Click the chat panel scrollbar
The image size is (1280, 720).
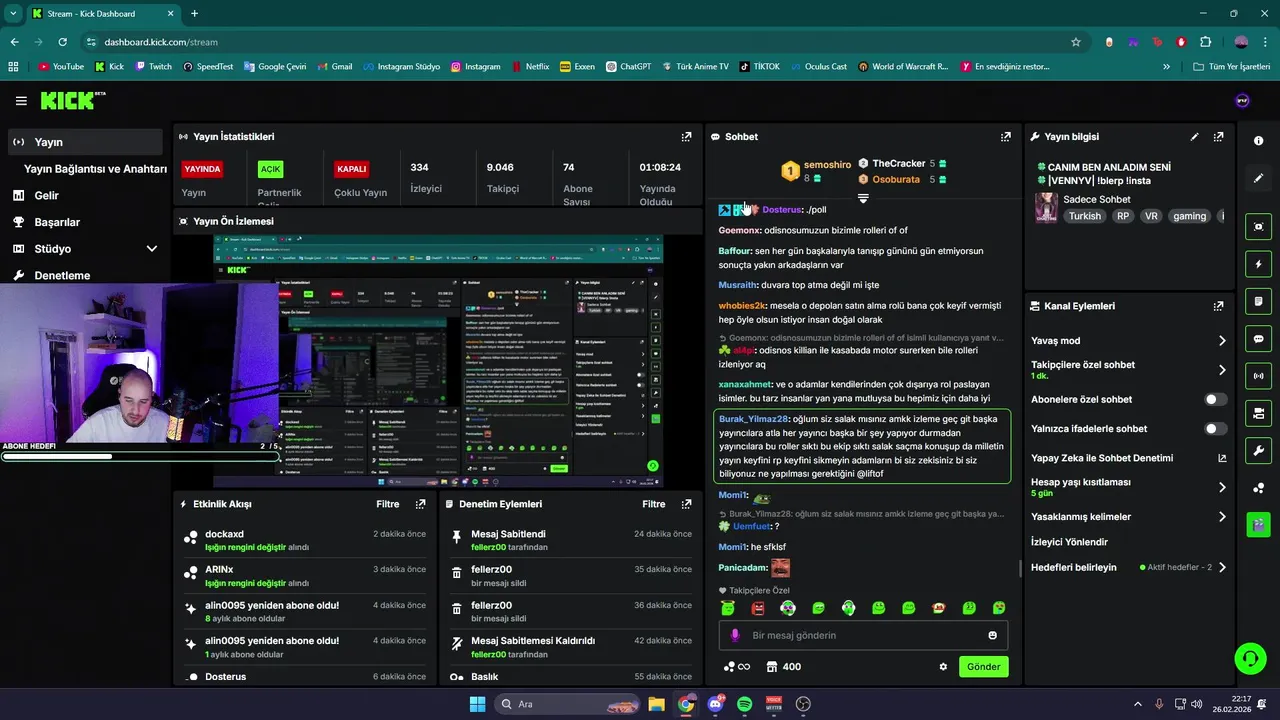(x=1020, y=568)
